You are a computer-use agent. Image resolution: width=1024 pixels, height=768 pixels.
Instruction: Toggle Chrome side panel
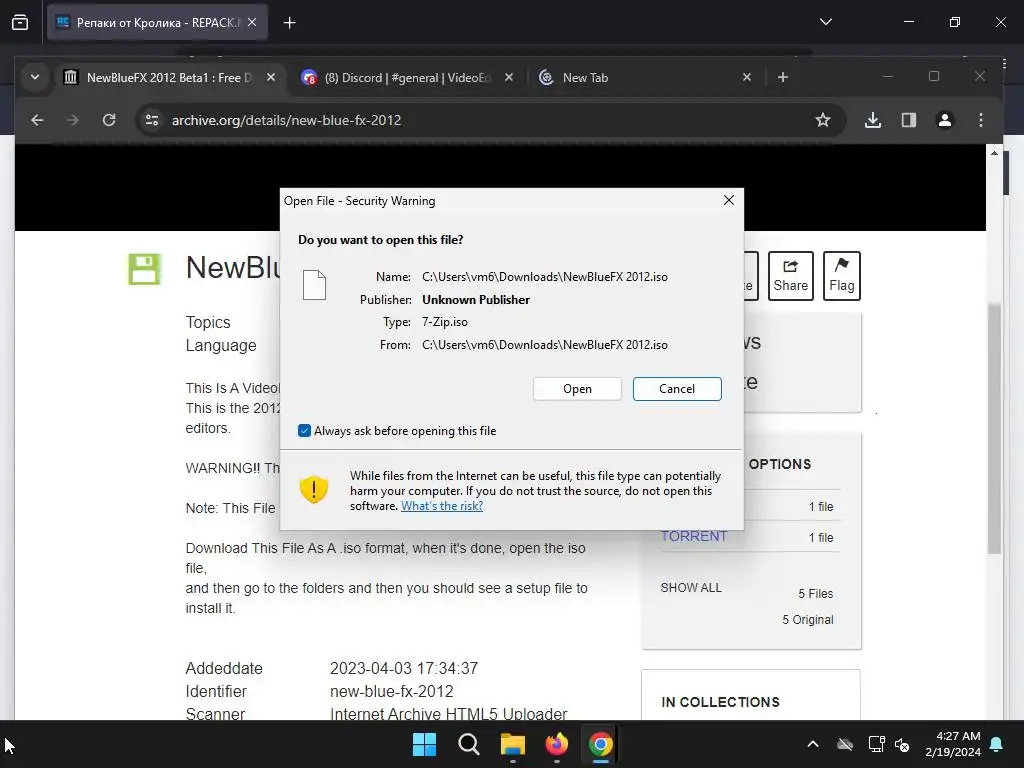pyautogui.click(x=908, y=120)
